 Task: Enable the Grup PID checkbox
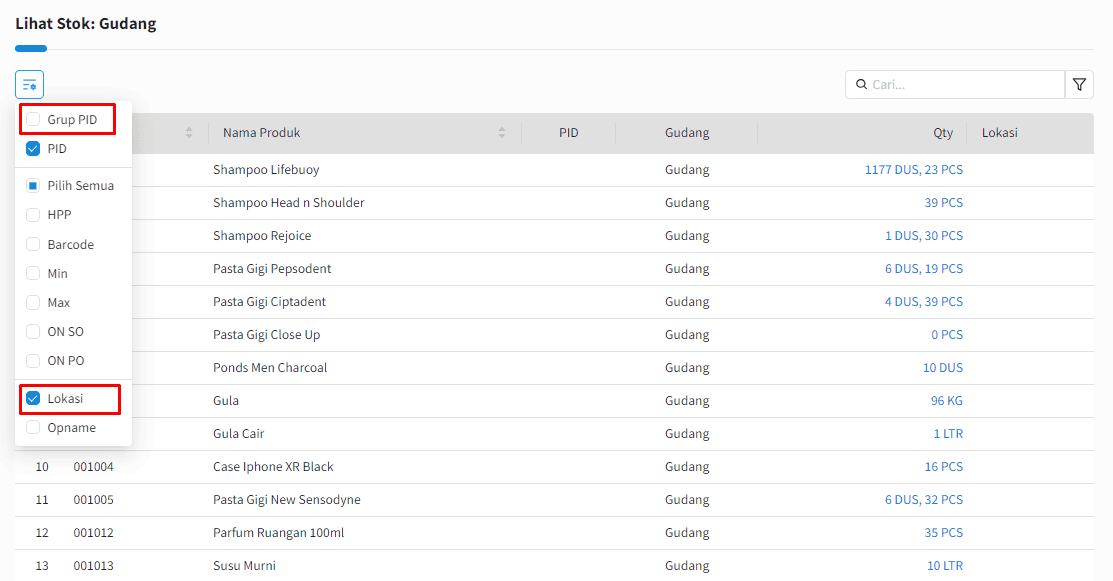pyautogui.click(x=33, y=119)
